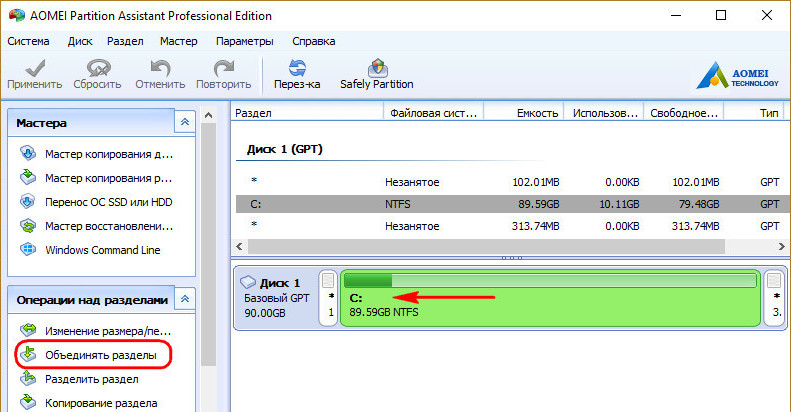
Task: Open the Параметры menu
Action: point(245,41)
